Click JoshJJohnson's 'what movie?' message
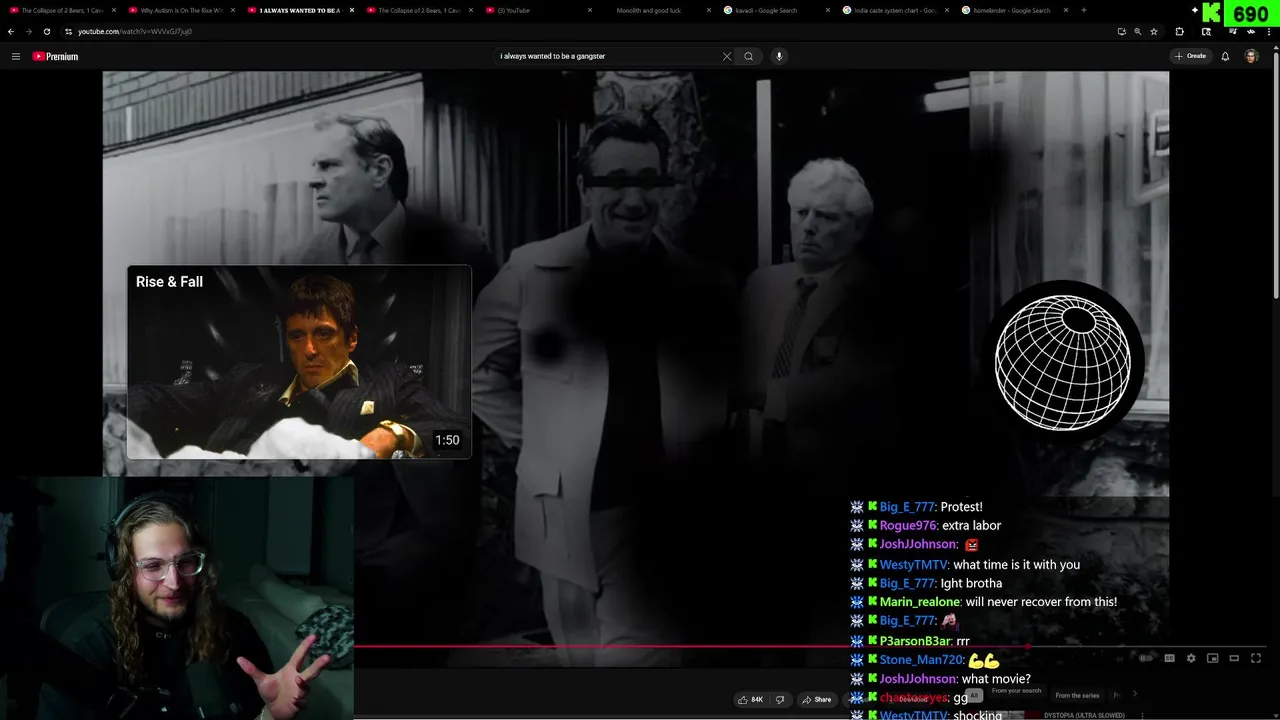 (x=996, y=679)
